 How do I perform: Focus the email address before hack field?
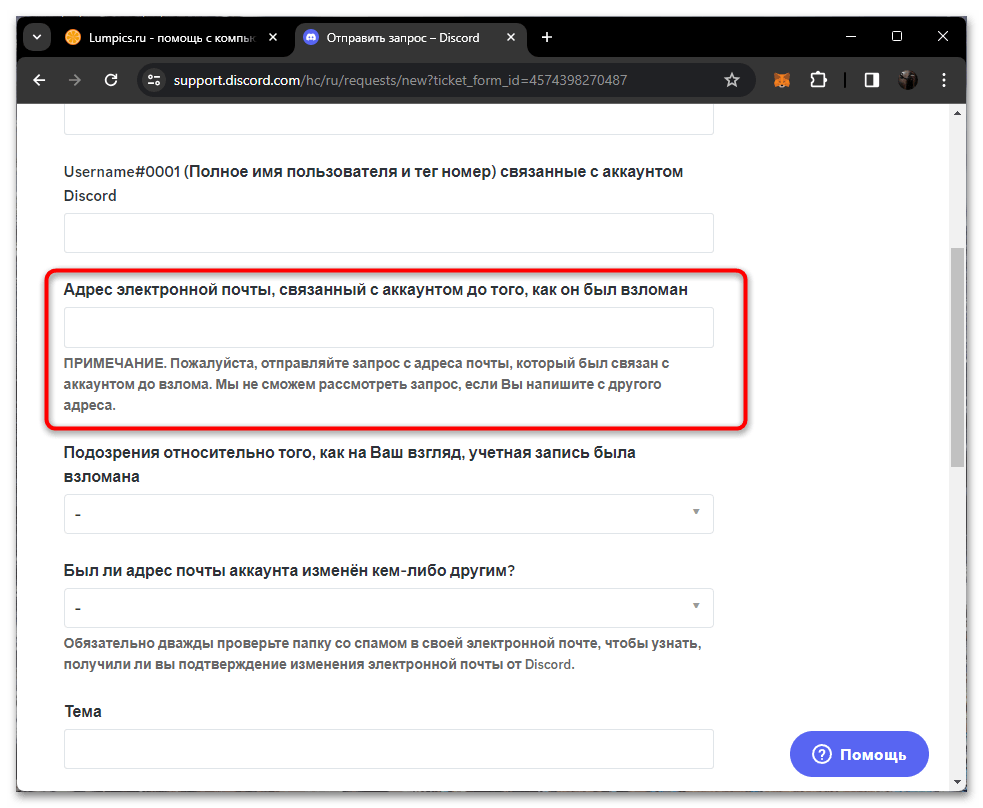[389, 327]
